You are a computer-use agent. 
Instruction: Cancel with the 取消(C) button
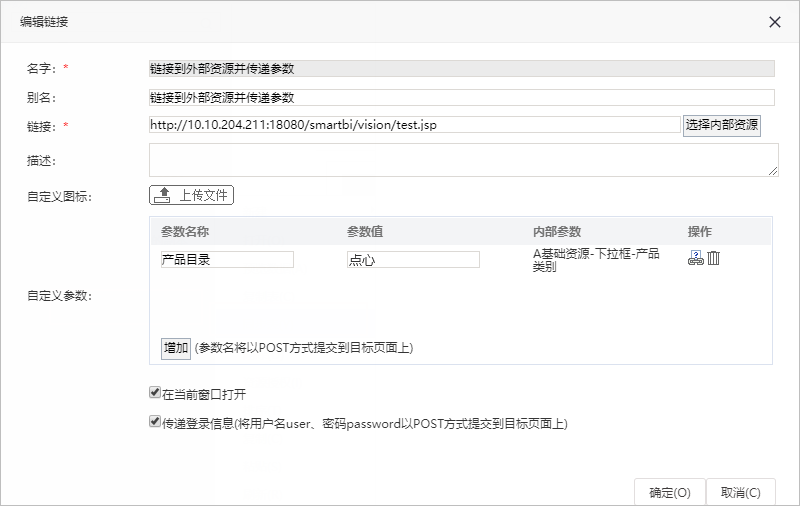[740, 492]
